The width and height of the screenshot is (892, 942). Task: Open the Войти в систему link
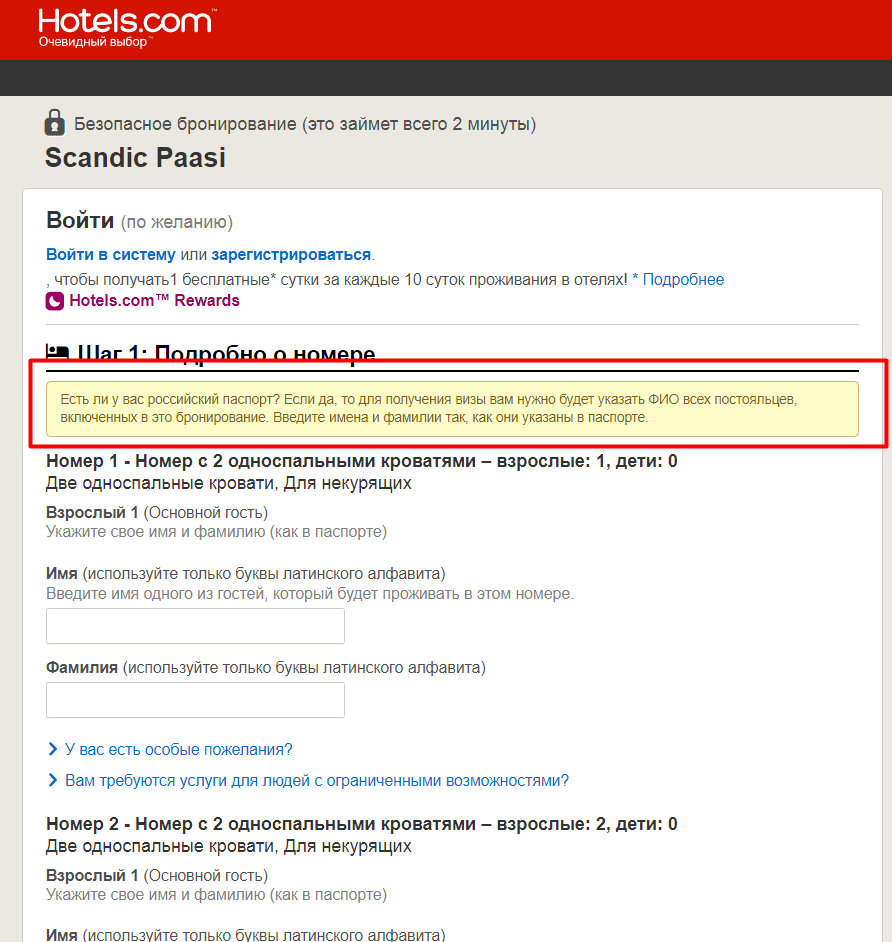click(x=111, y=255)
